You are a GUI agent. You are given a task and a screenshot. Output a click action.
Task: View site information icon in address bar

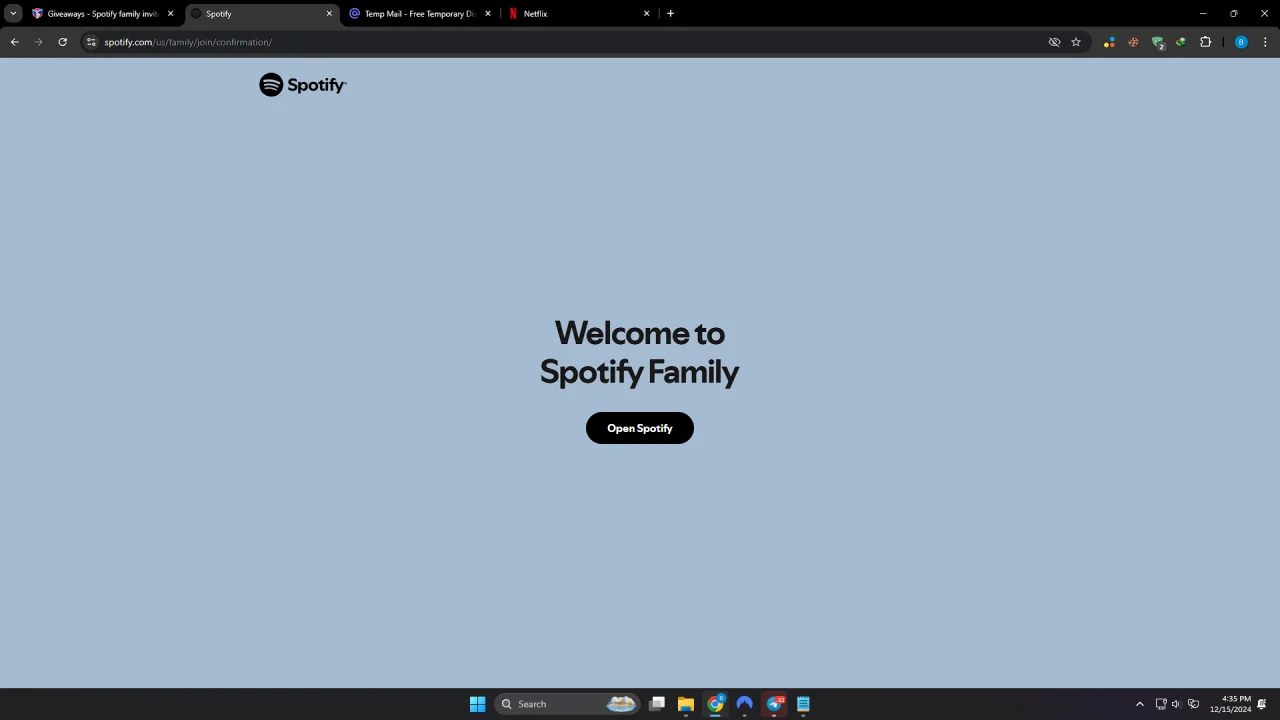tap(91, 42)
